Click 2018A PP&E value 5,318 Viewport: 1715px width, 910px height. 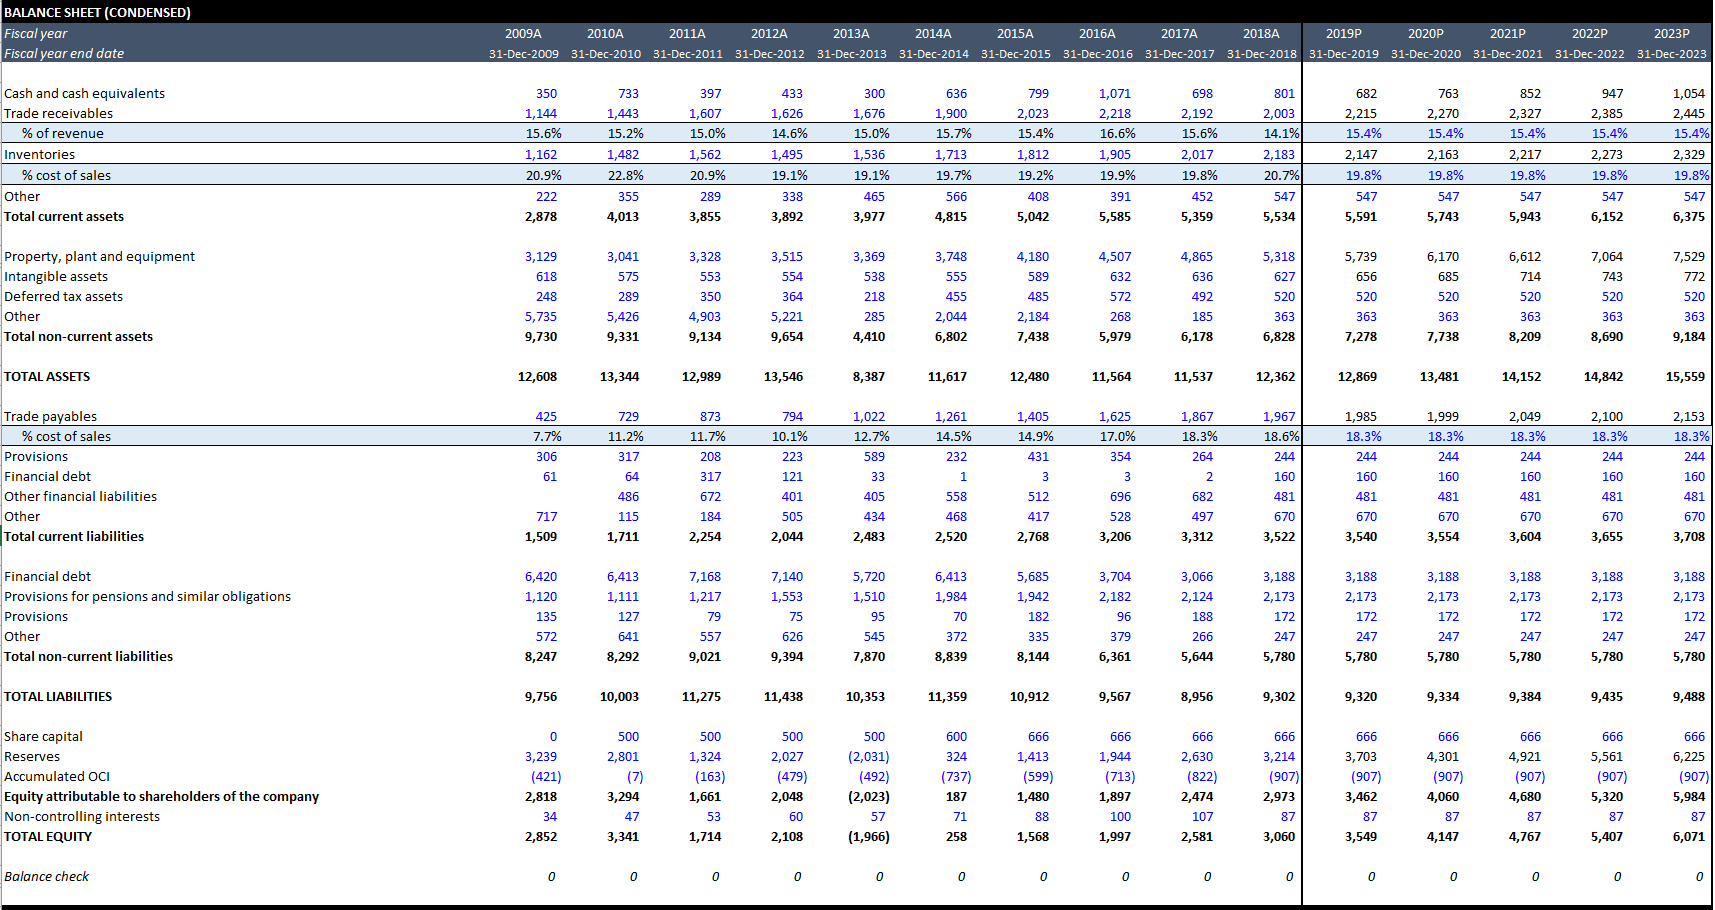tap(1279, 257)
